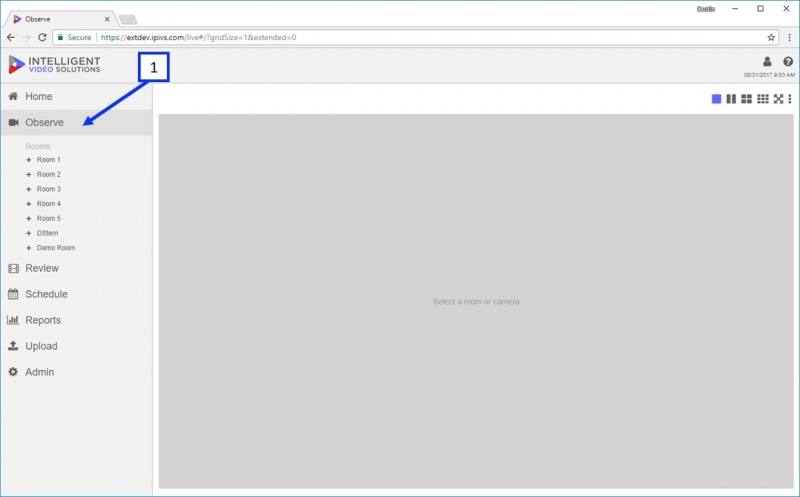
Task: Open the Observe menu item
Action: (76, 122)
